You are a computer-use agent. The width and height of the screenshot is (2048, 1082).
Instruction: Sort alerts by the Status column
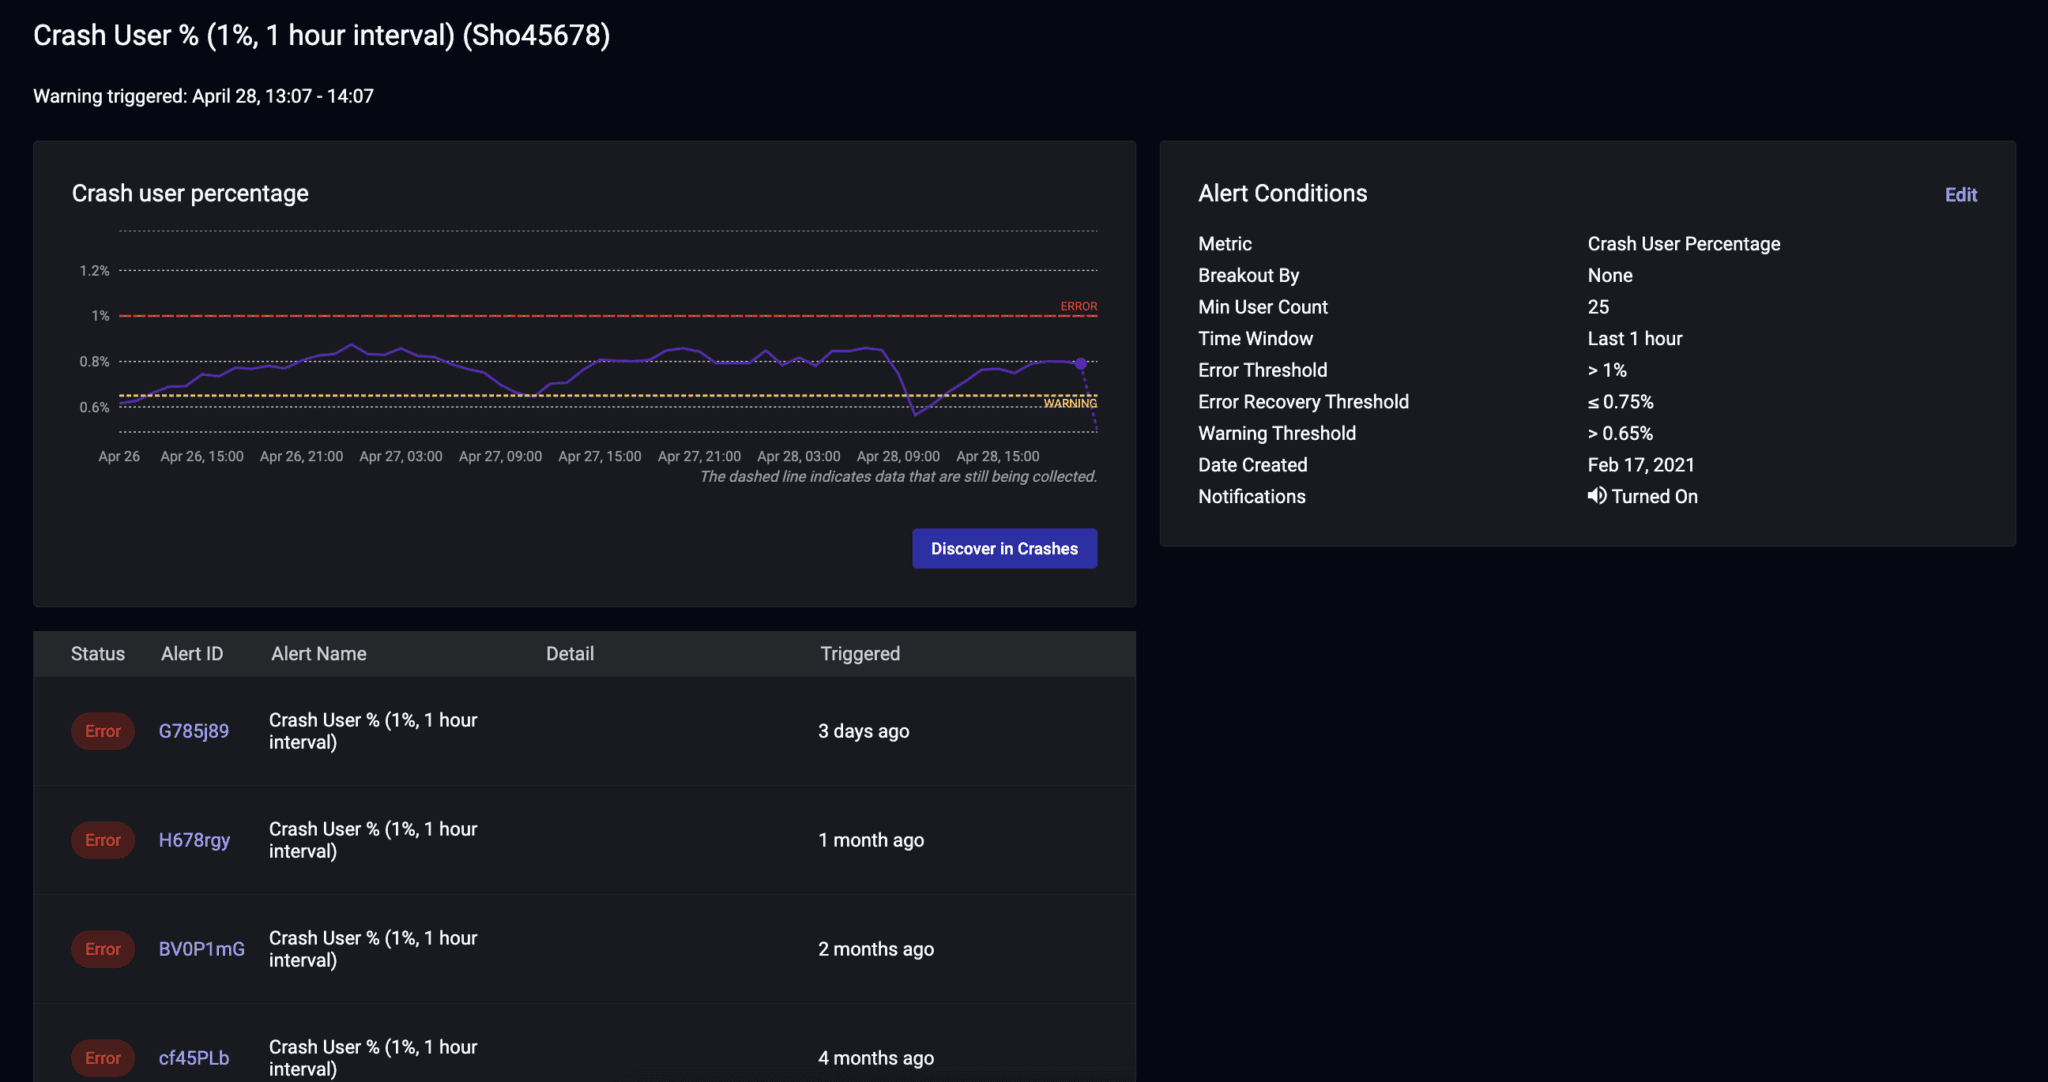pos(97,653)
